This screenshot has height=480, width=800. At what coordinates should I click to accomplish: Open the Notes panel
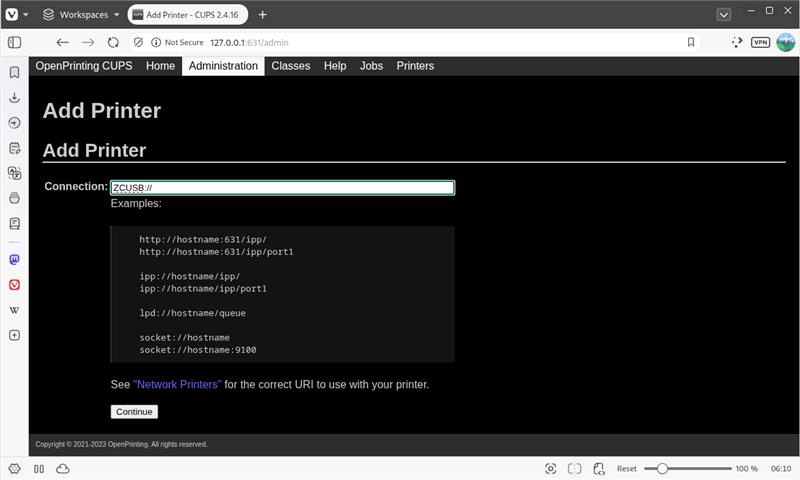click(14, 148)
